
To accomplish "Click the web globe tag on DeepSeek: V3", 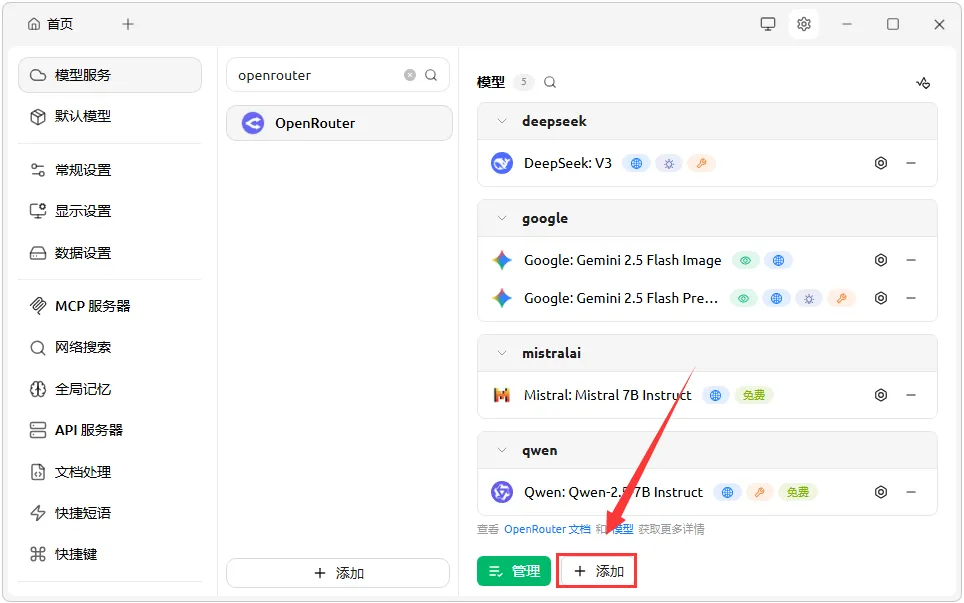I will tap(636, 164).
